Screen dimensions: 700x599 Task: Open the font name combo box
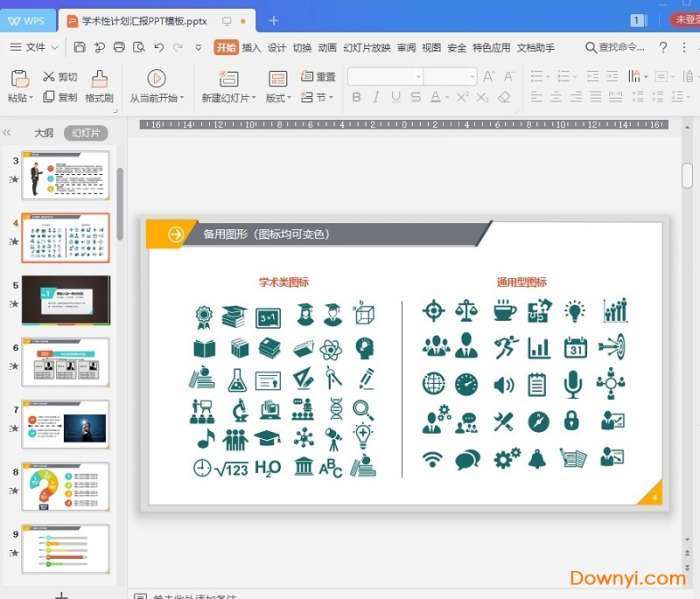[x=386, y=76]
